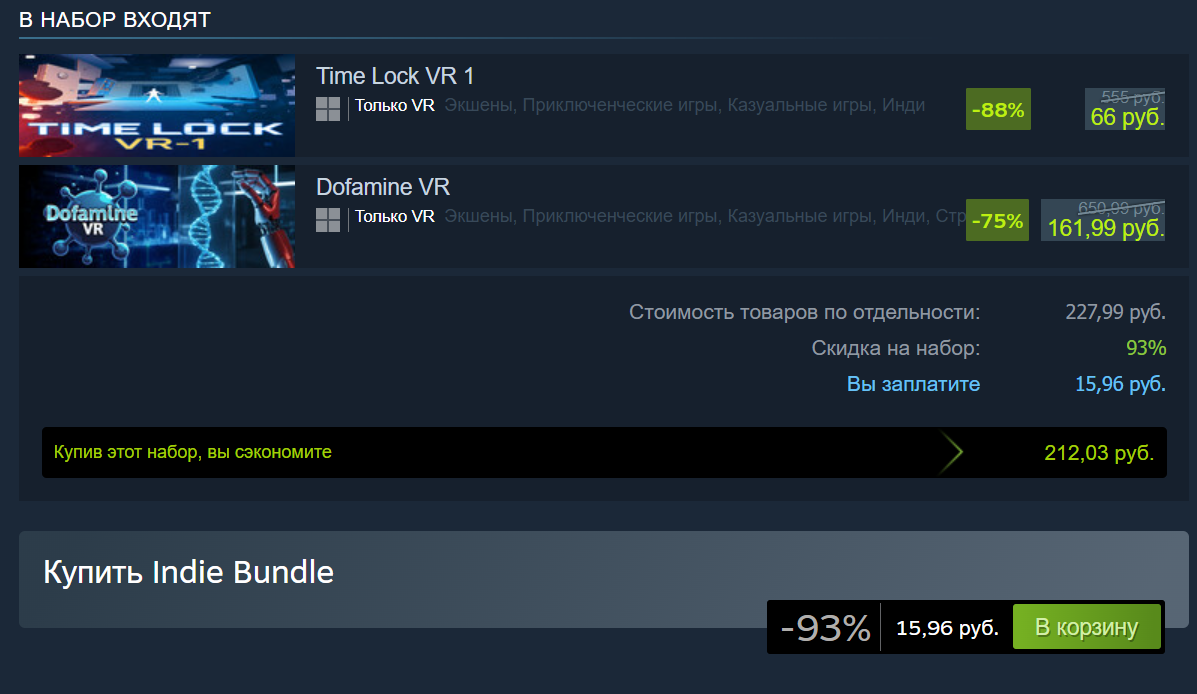Click the green arrow in savings bar
This screenshot has height=694, width=1197.
[951, 453]
